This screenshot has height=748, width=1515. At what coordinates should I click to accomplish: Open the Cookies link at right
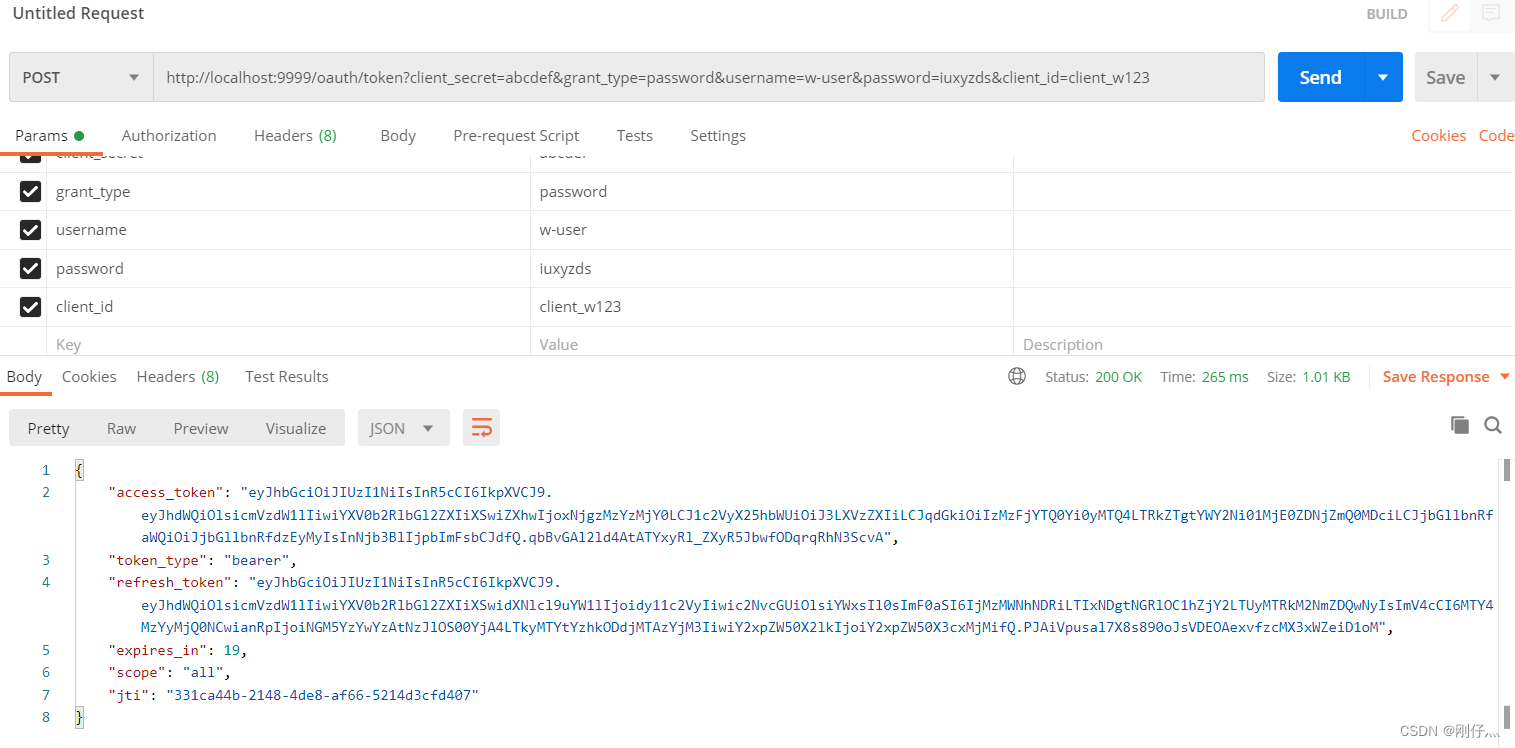point(1438,135)
